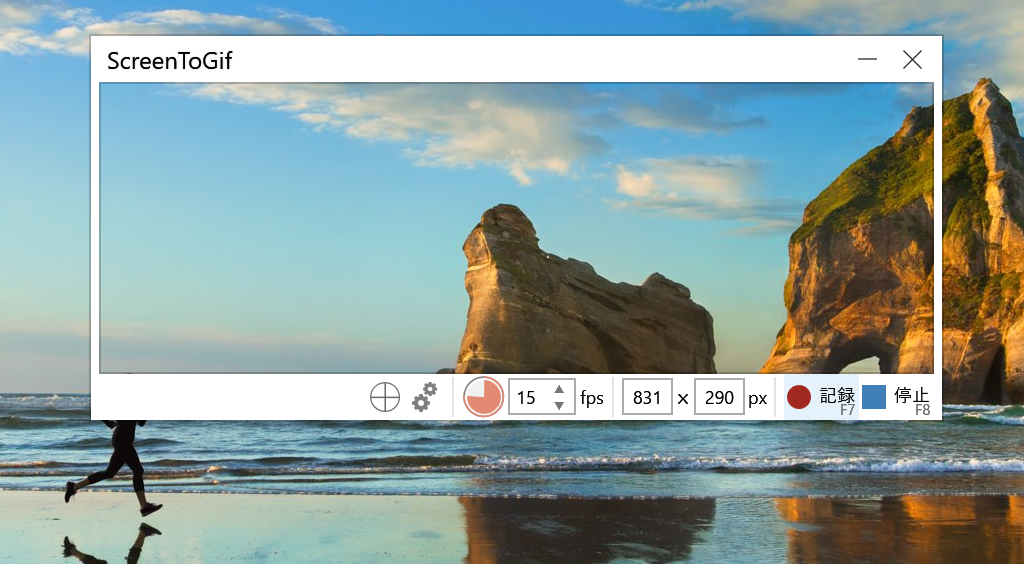Start recording with the 記録 button
Screen dimensions: 1024x564
coord(821,397)
